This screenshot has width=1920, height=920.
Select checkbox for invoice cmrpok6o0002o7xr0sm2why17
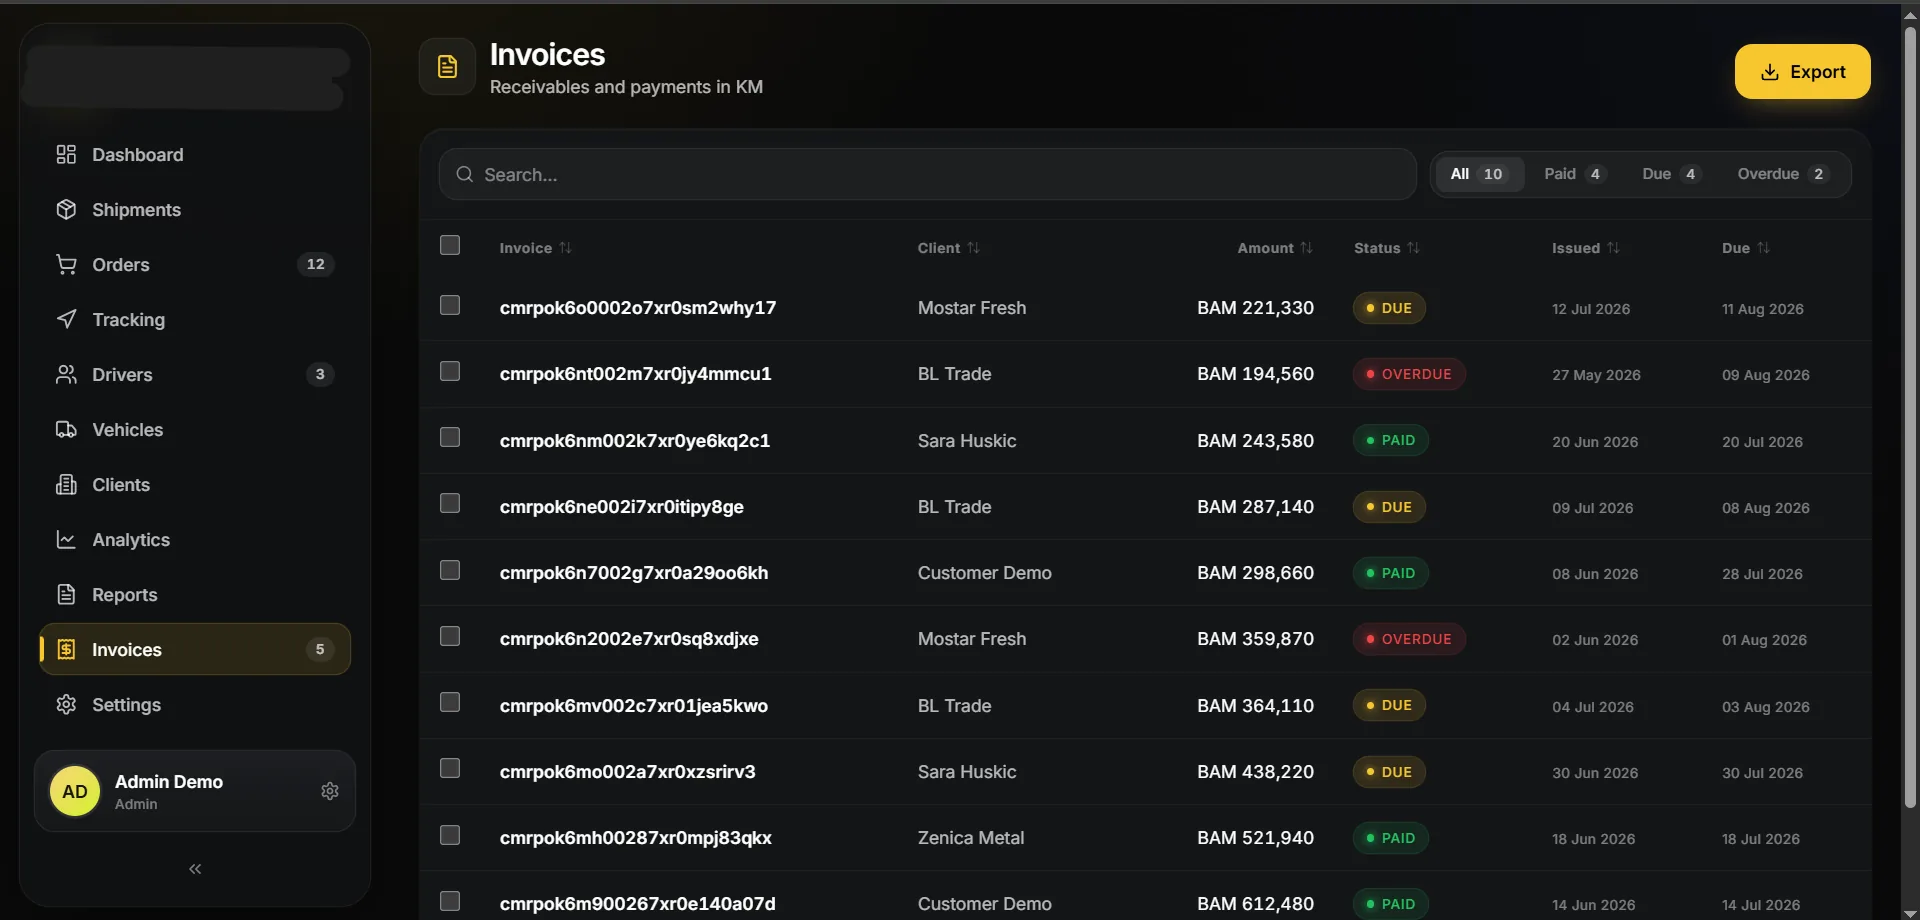(450, 305)
